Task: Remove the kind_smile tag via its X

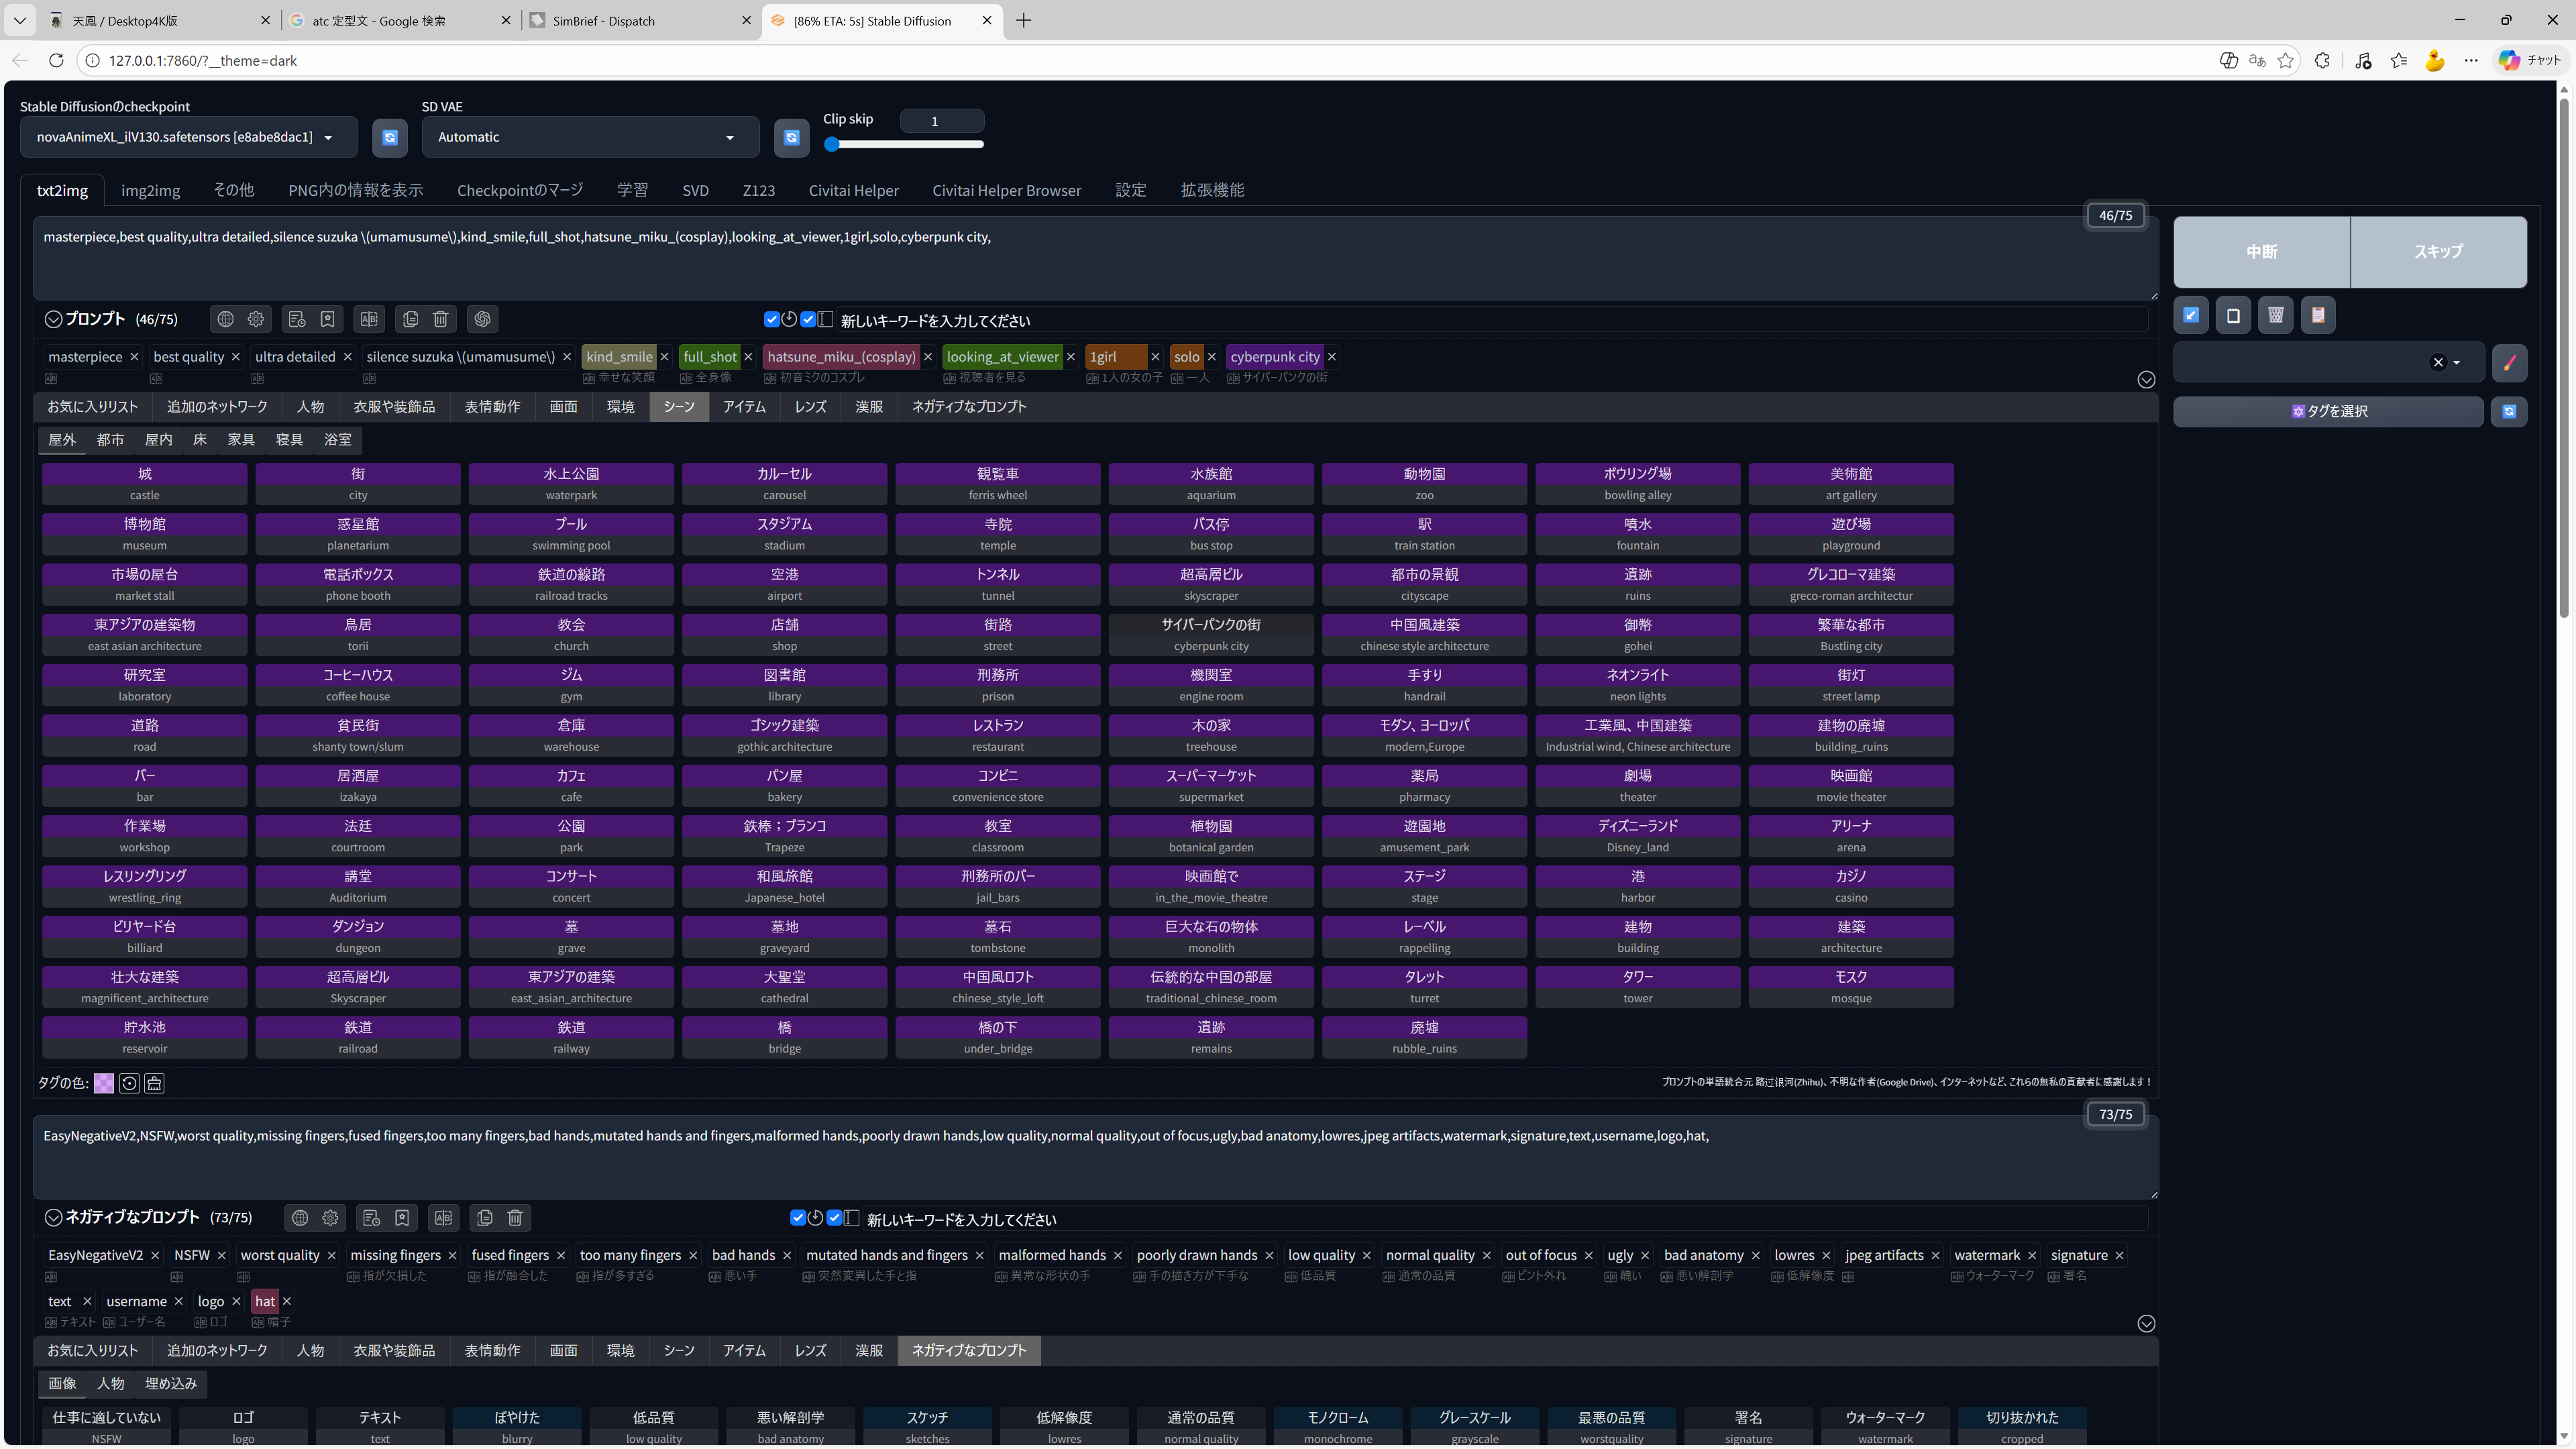Action: pos(664,357)
